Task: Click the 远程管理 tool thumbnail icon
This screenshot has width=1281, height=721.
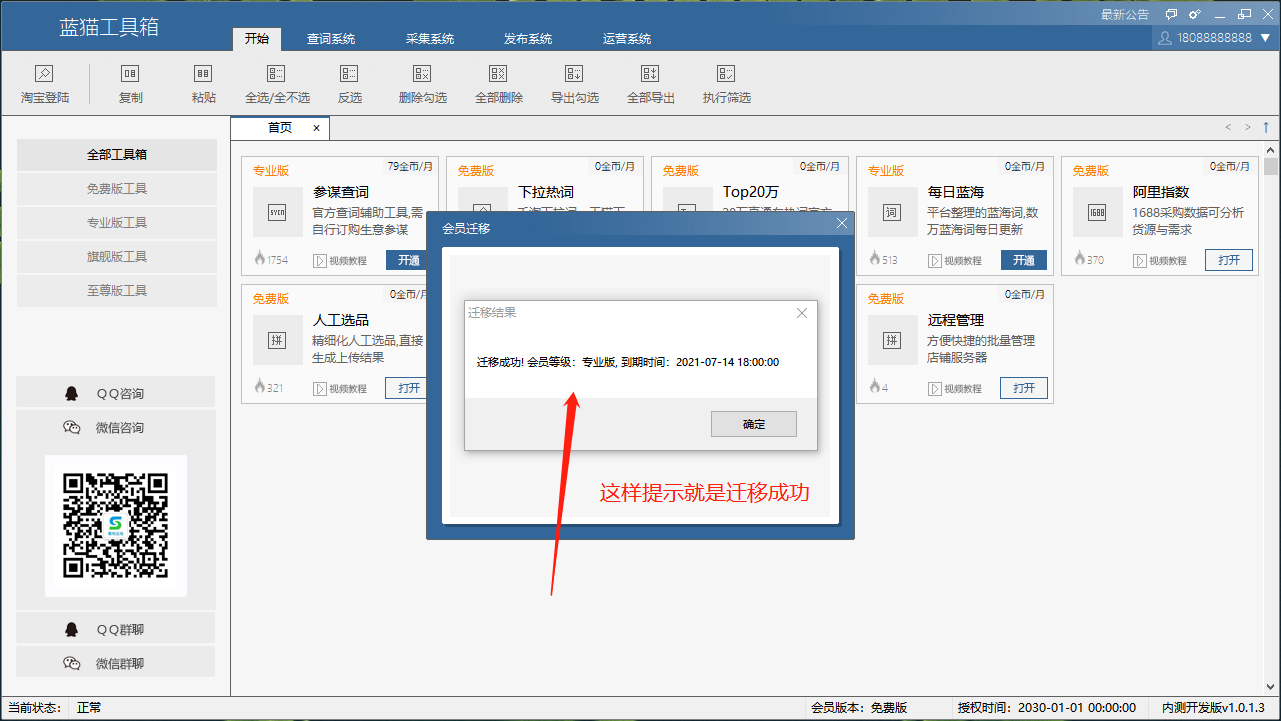Action: 892,340
